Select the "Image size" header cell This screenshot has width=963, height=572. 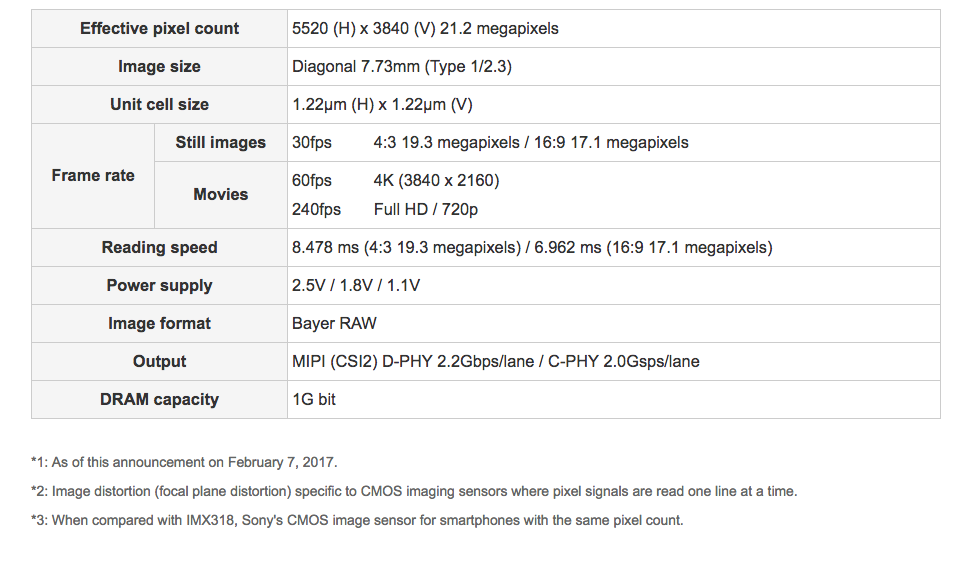159,66
